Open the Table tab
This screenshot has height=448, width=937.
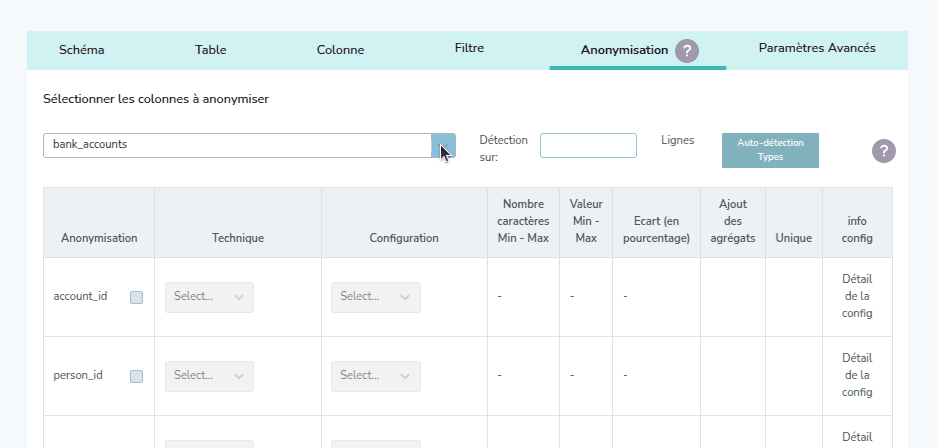pos(210,49)
